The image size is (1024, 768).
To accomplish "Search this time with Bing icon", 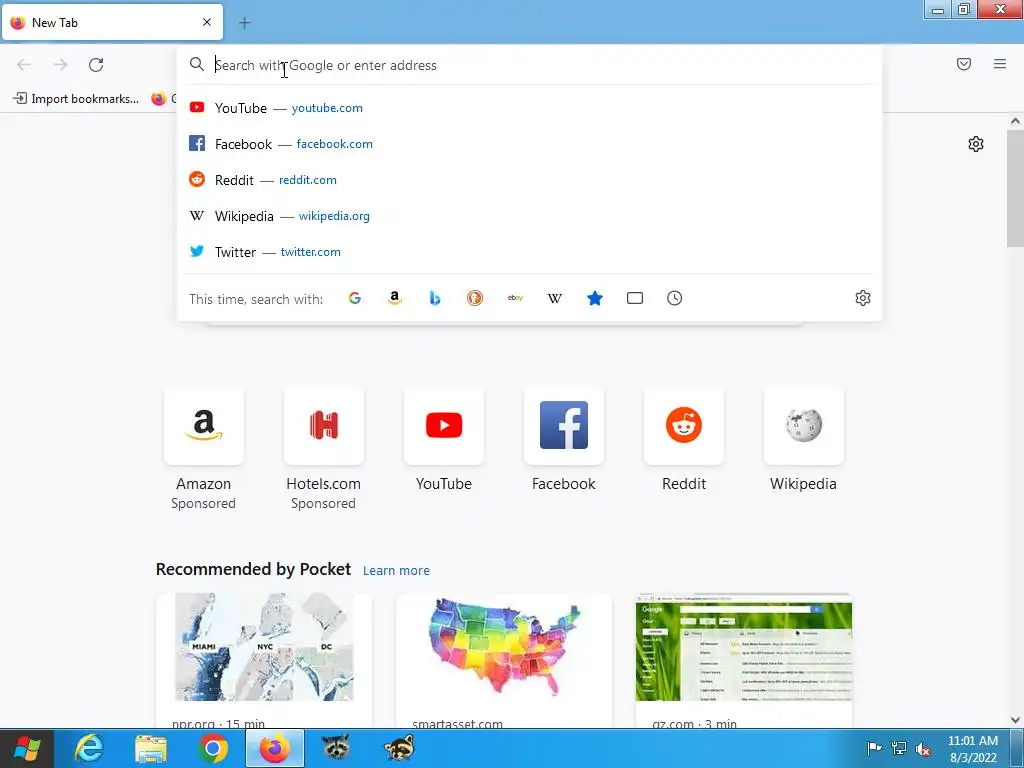I will point(435,298).
